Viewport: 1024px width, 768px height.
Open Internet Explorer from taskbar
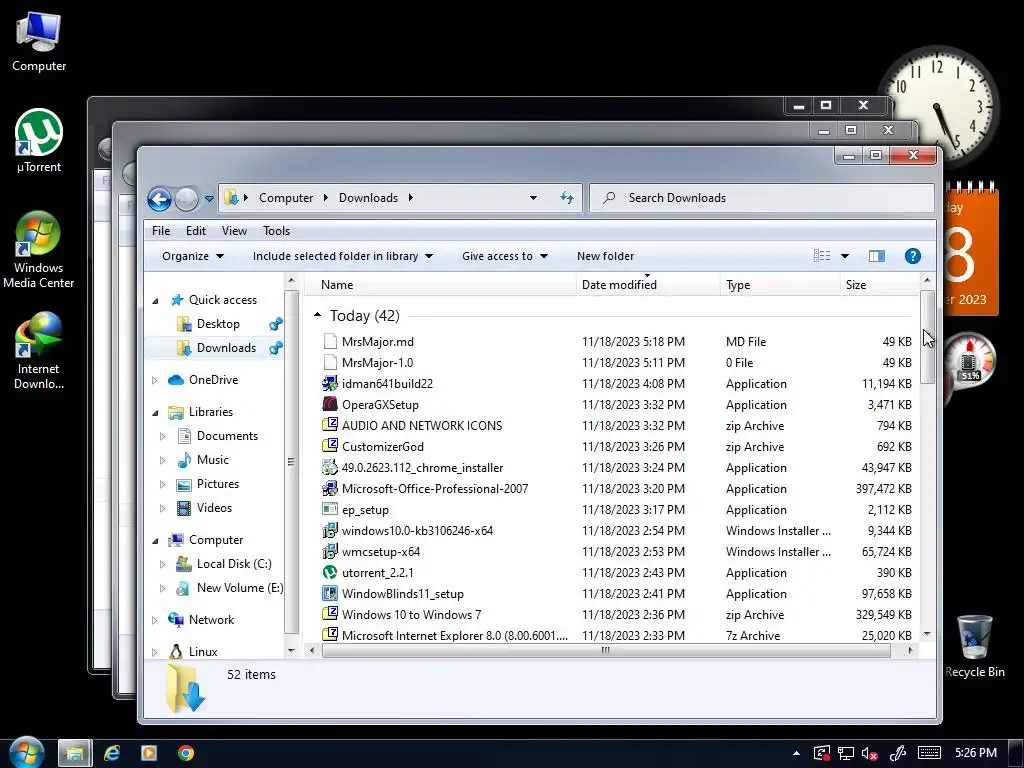pyautogui.click(x=112, y=753)
